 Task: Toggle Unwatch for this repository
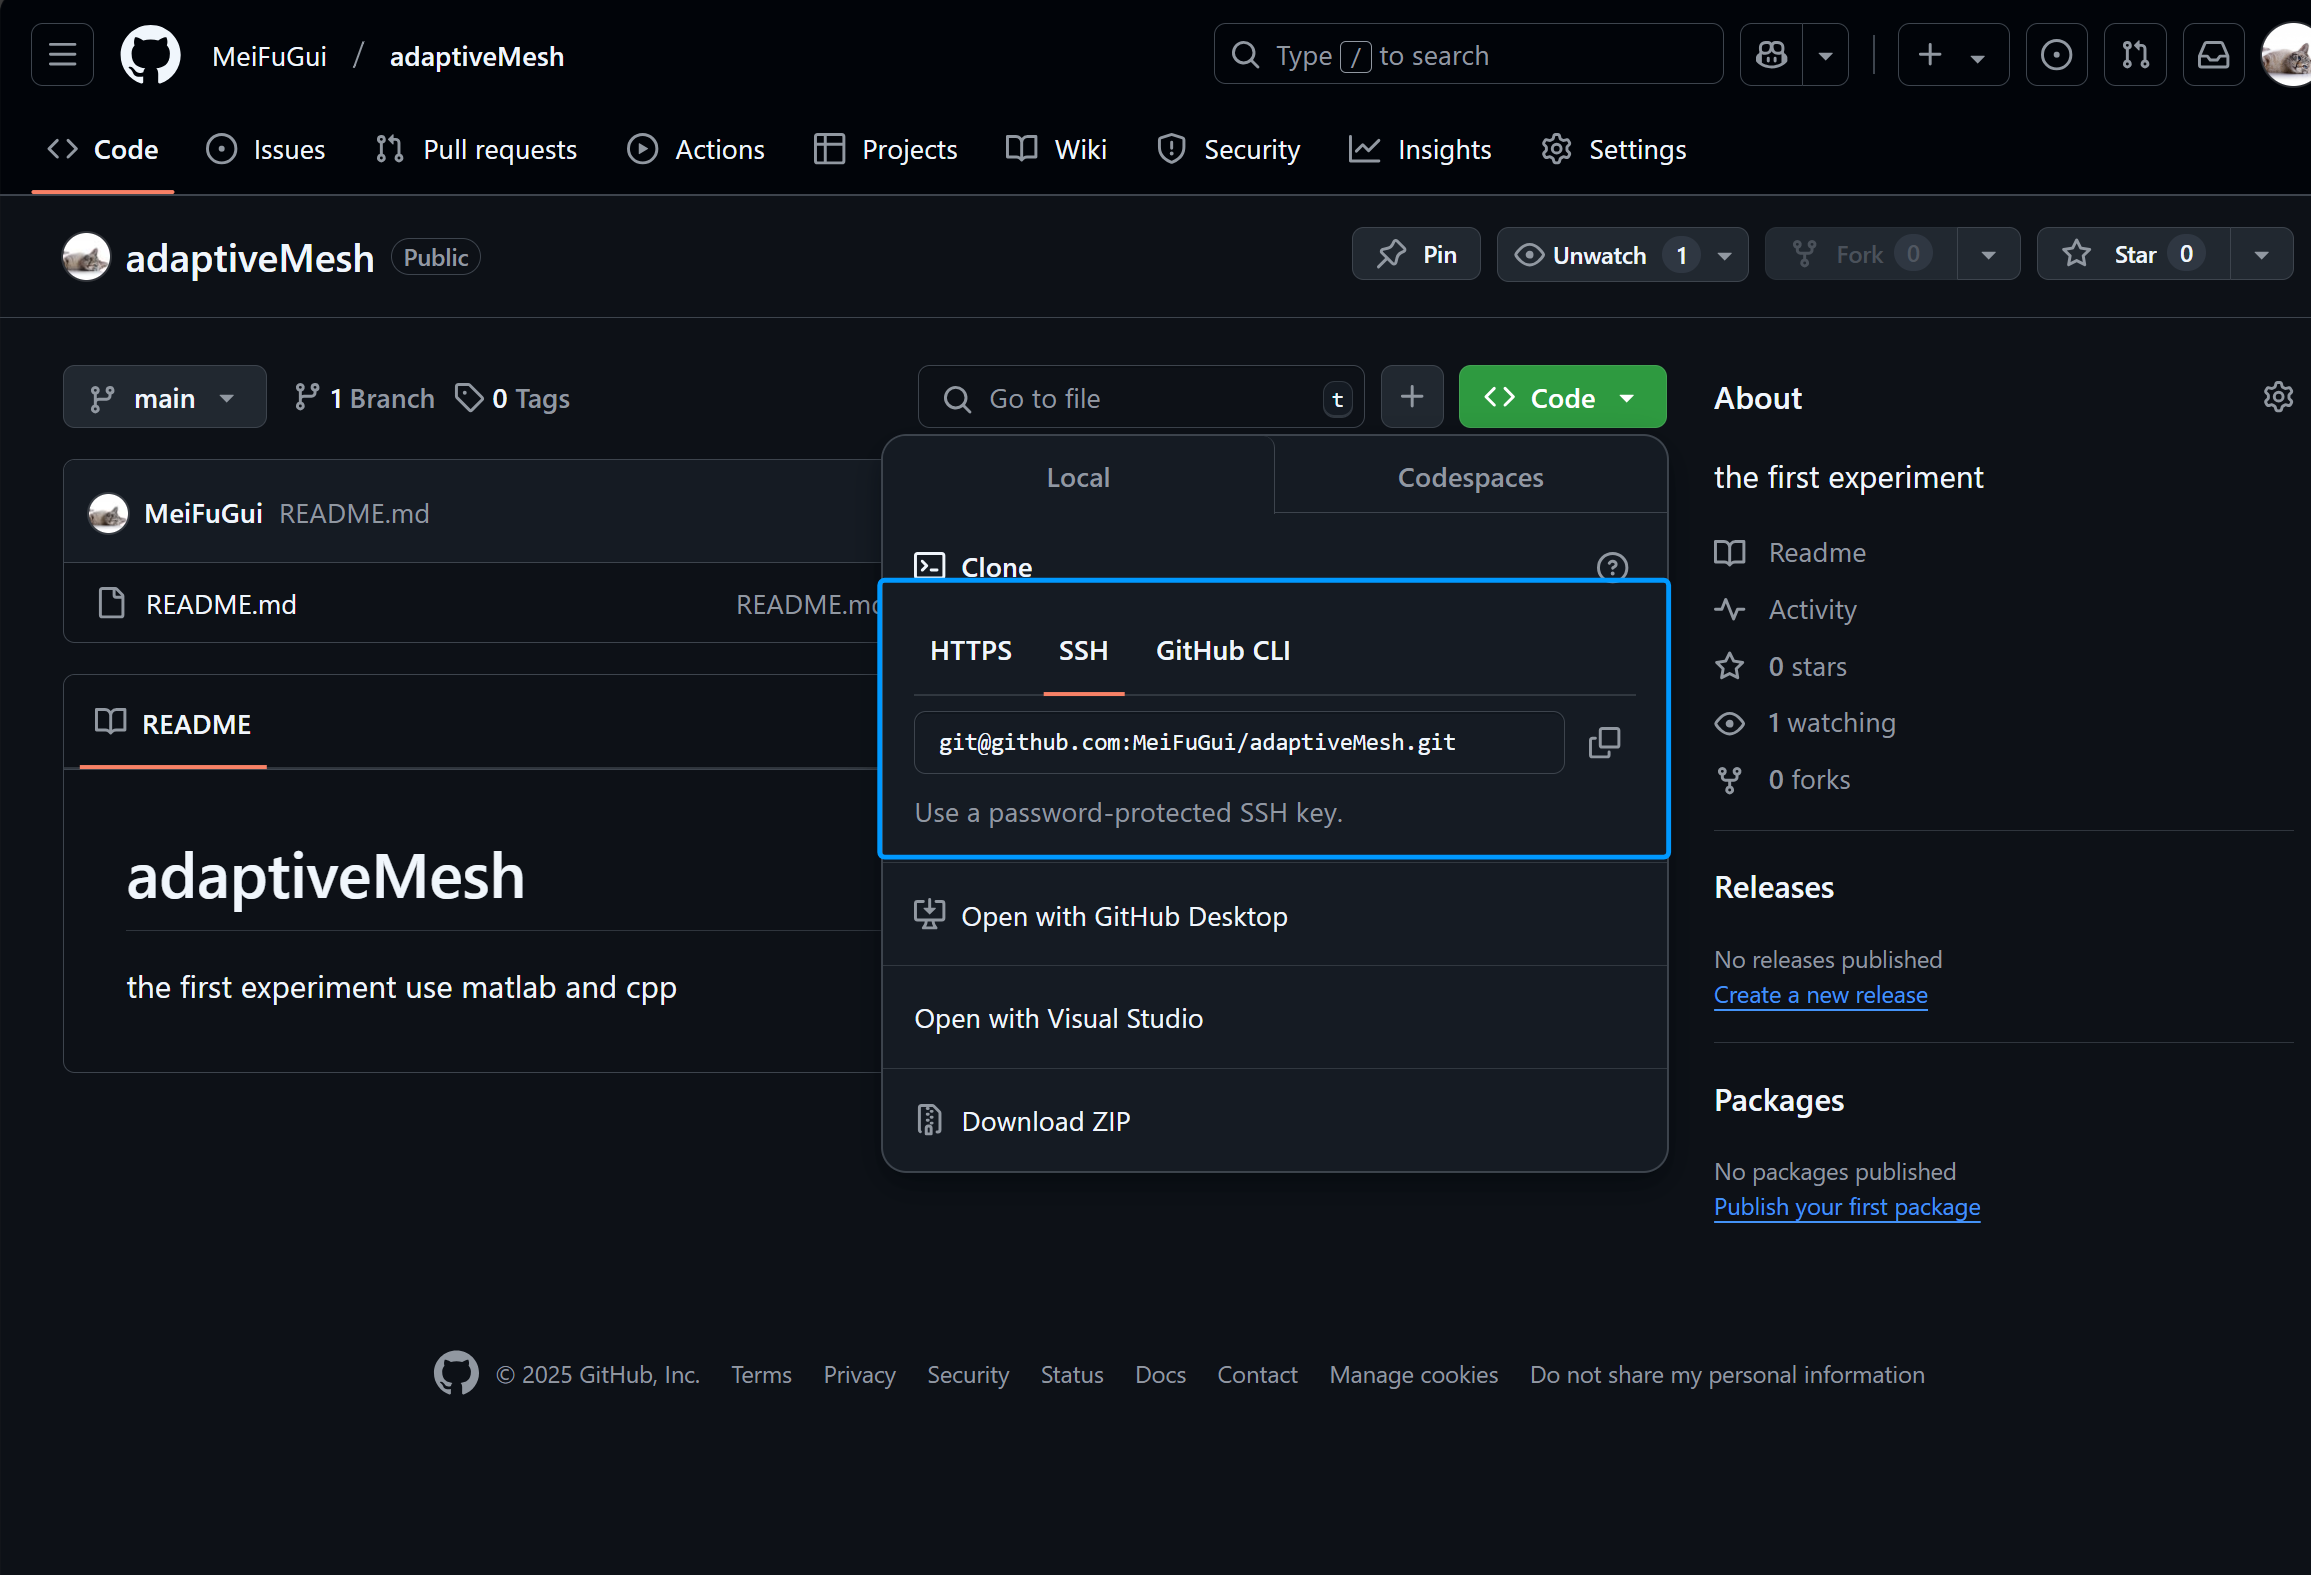click(1598, 254)
